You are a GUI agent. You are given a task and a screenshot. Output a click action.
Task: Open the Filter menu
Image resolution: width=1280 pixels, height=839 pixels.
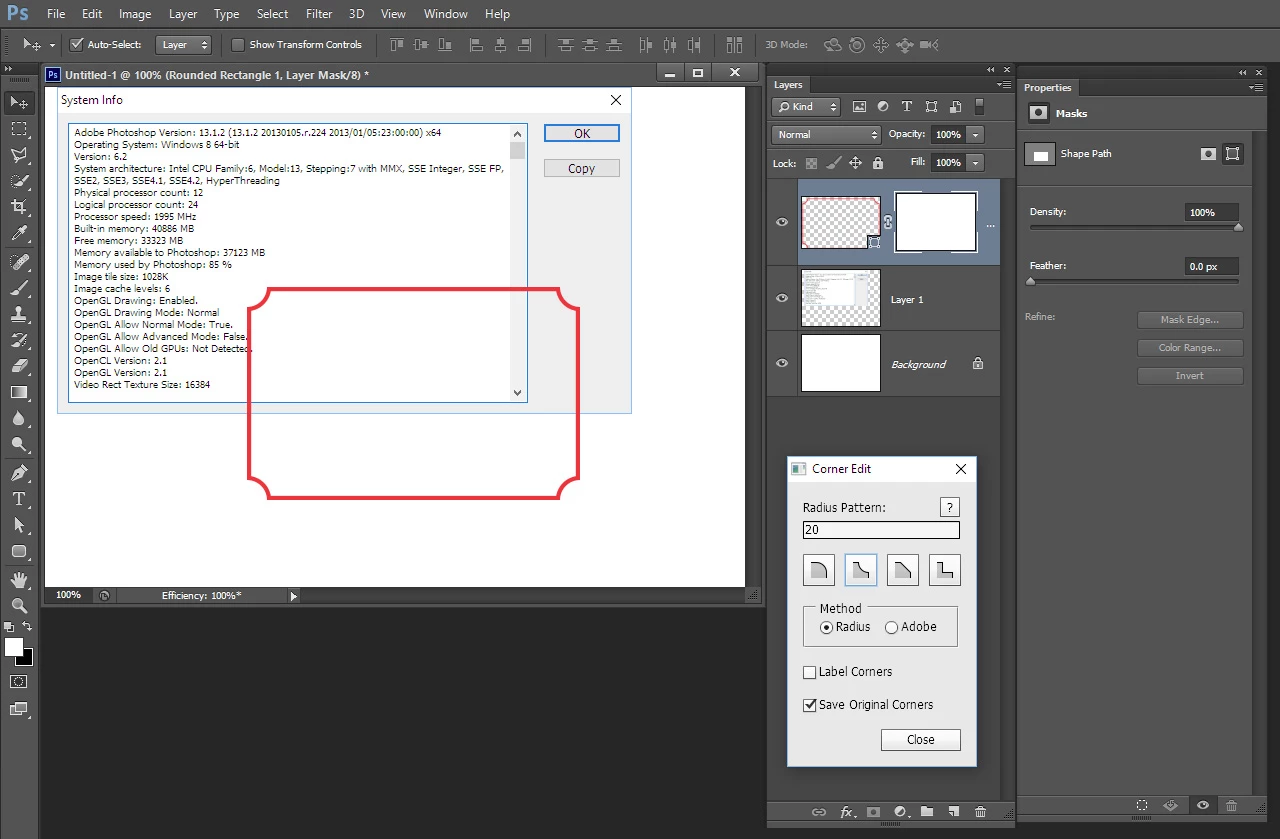pos(319,14)
